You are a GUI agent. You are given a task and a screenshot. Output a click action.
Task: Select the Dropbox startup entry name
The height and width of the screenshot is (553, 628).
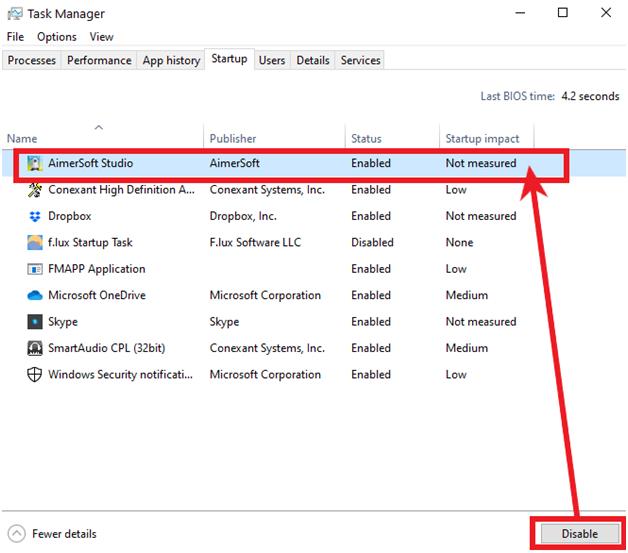point(70,216)
